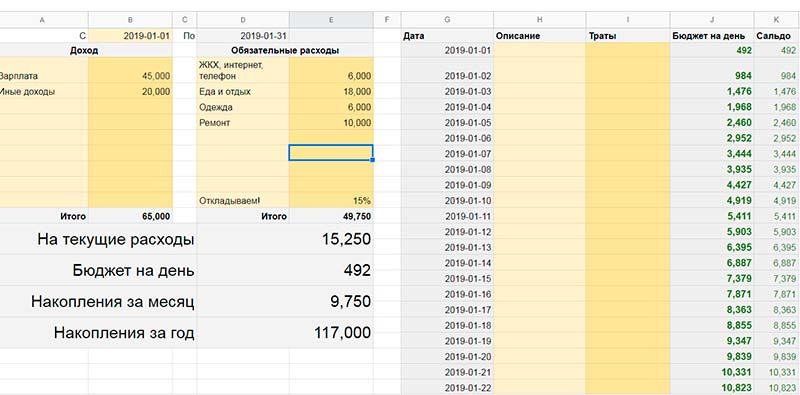Select the 15% savings cell
The width and height of the screenshot is (800, 395).
pos(331,201)
